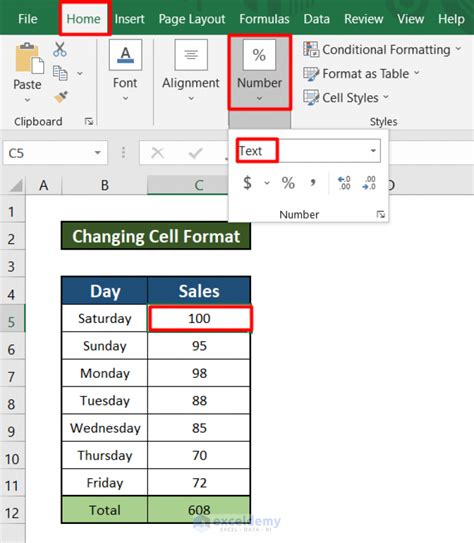Expand the Text number format dropdown

point(373,151)
